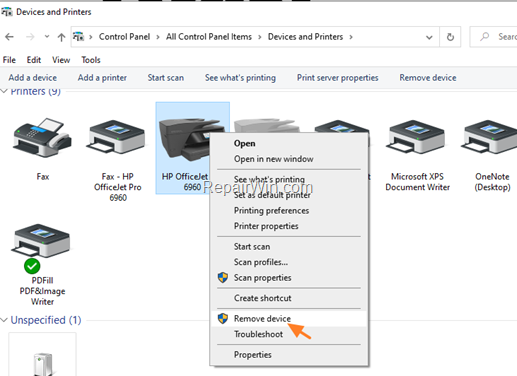Viewport: 517px width, 376px height.
Task: Click the shield icon beside Scan properties
Action: pos(223,277)
